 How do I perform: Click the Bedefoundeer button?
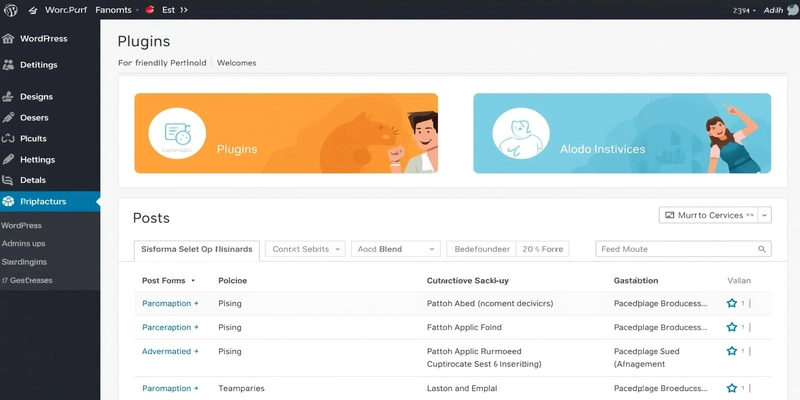click(482, 249)
